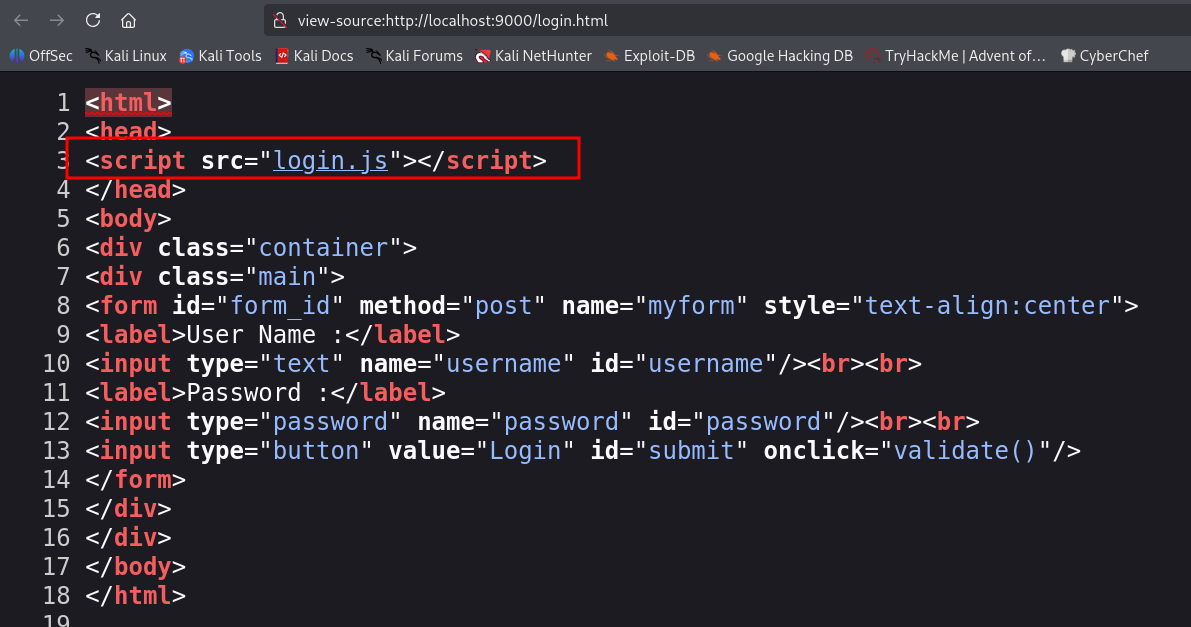This screenshot has width=1191, height=627.
Task: Click the CyberChef chef-hat bookmark icon
Action: pos(1066,56)
